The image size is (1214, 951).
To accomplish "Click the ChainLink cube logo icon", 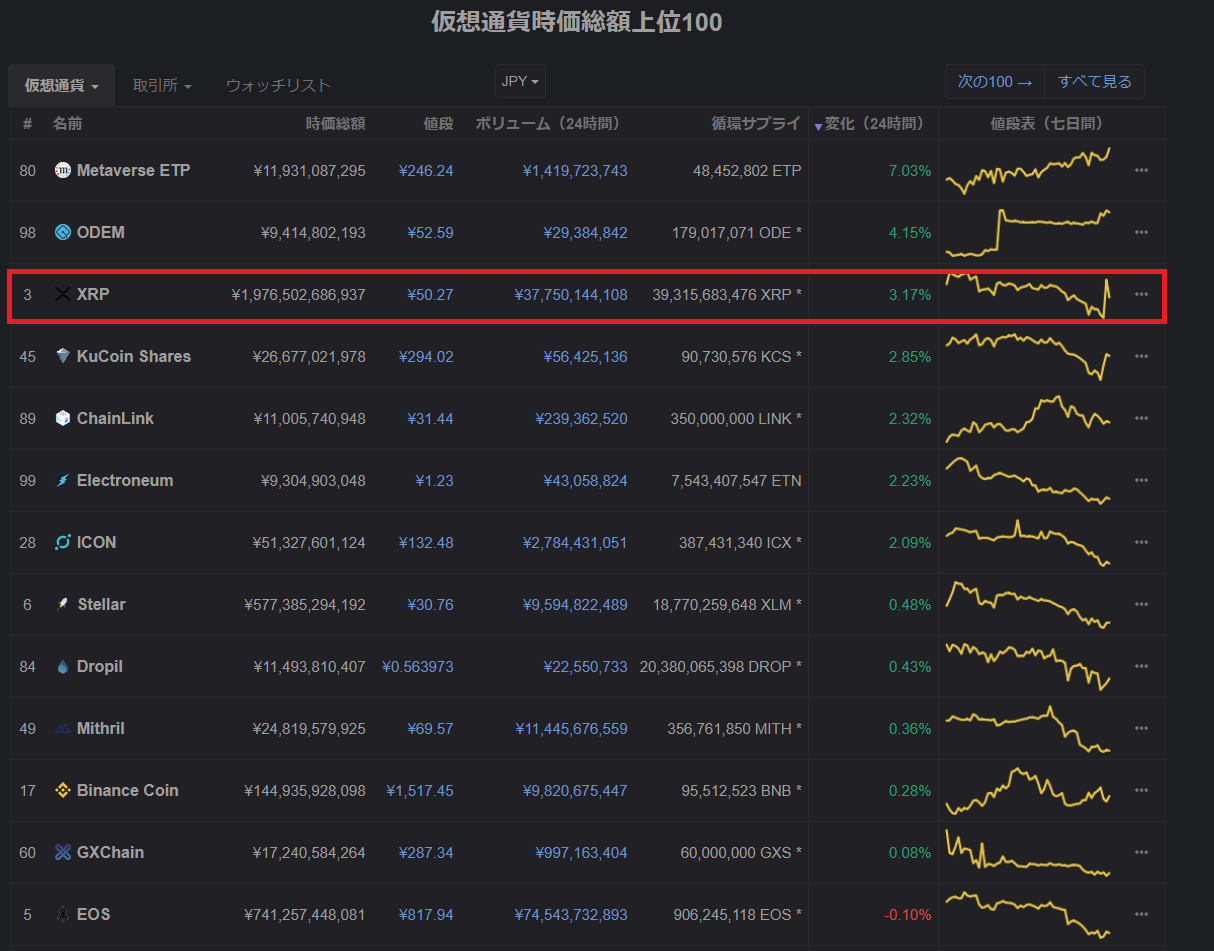I will 63,419.
